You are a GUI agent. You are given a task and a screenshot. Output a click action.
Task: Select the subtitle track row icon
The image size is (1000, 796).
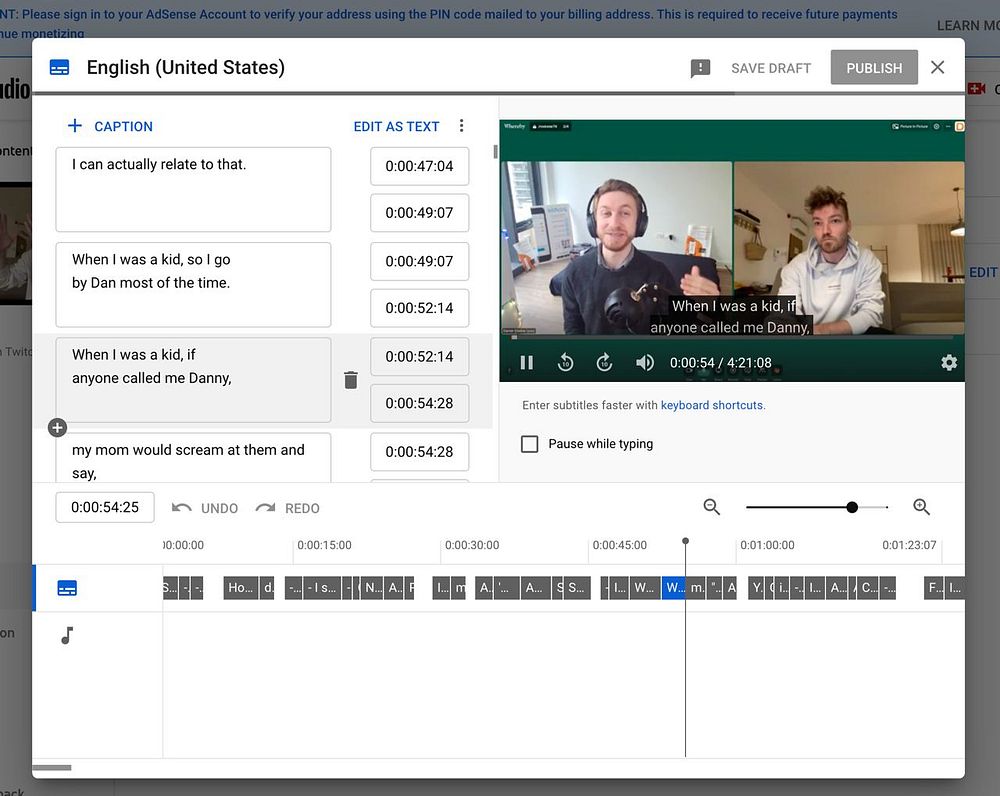[67, 588]
